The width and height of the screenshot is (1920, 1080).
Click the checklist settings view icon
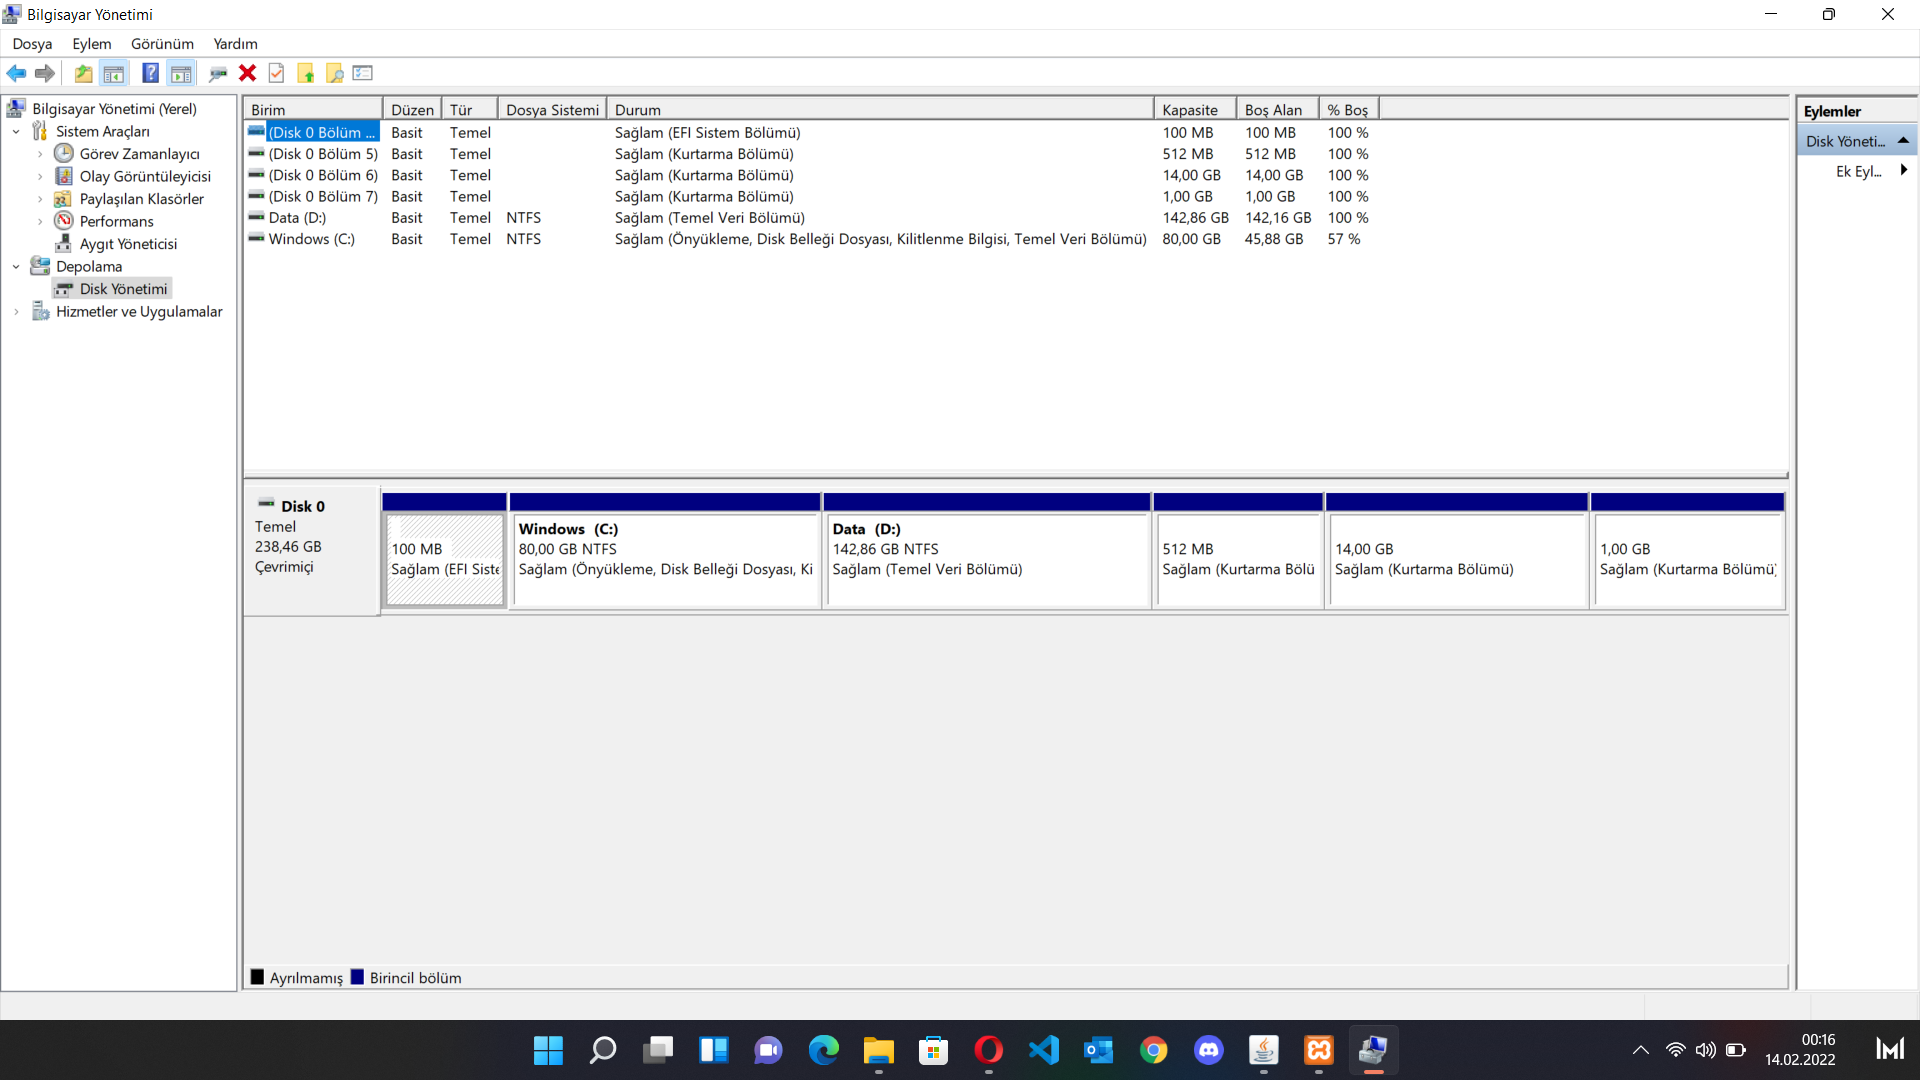point(363,73)
